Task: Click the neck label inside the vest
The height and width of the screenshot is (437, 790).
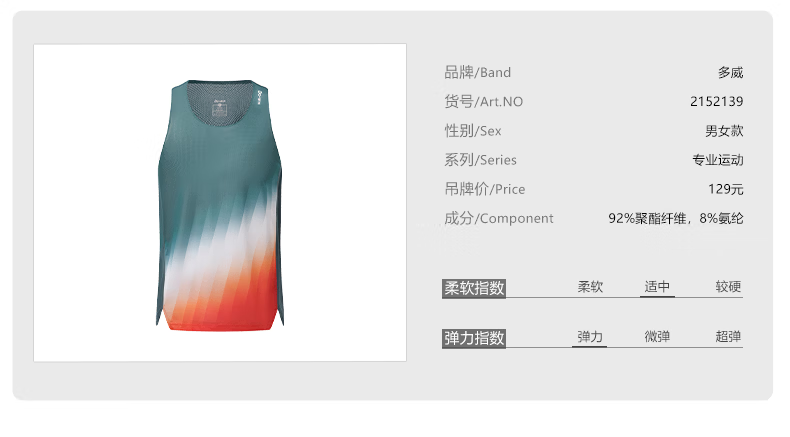Action: tap(220, 108)
